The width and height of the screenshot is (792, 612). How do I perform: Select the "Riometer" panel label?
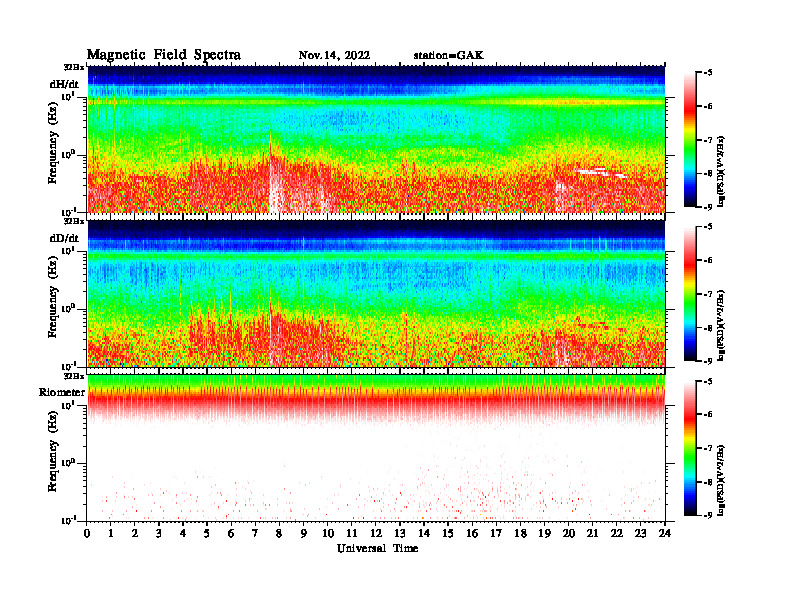click(62, 392)
